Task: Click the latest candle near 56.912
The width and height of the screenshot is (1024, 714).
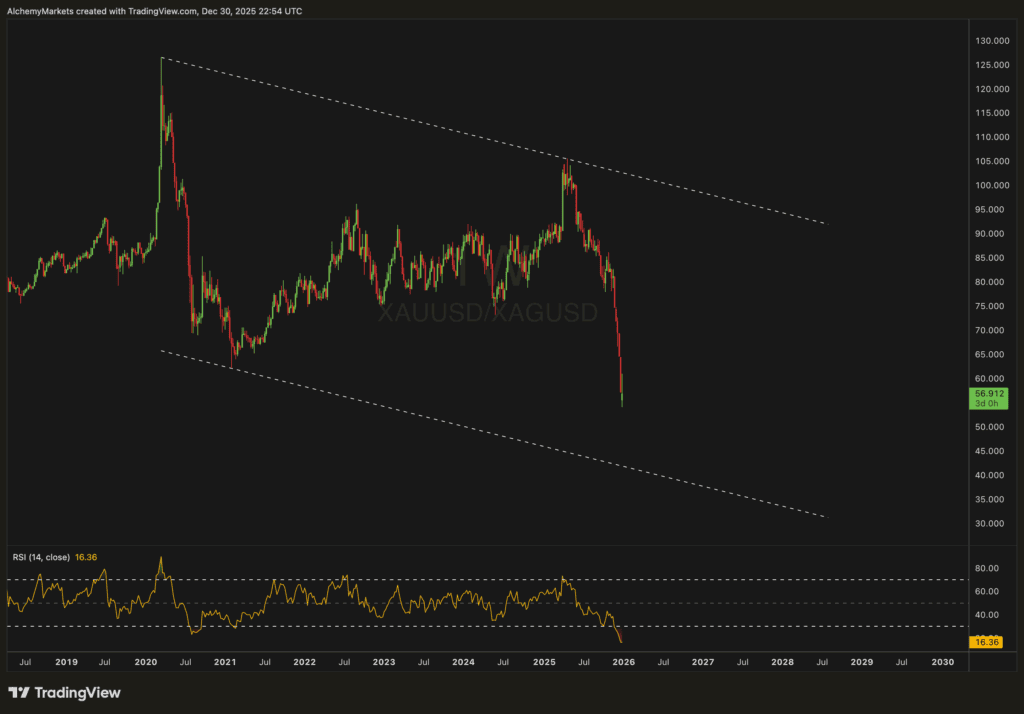Action: coord(622,391)
